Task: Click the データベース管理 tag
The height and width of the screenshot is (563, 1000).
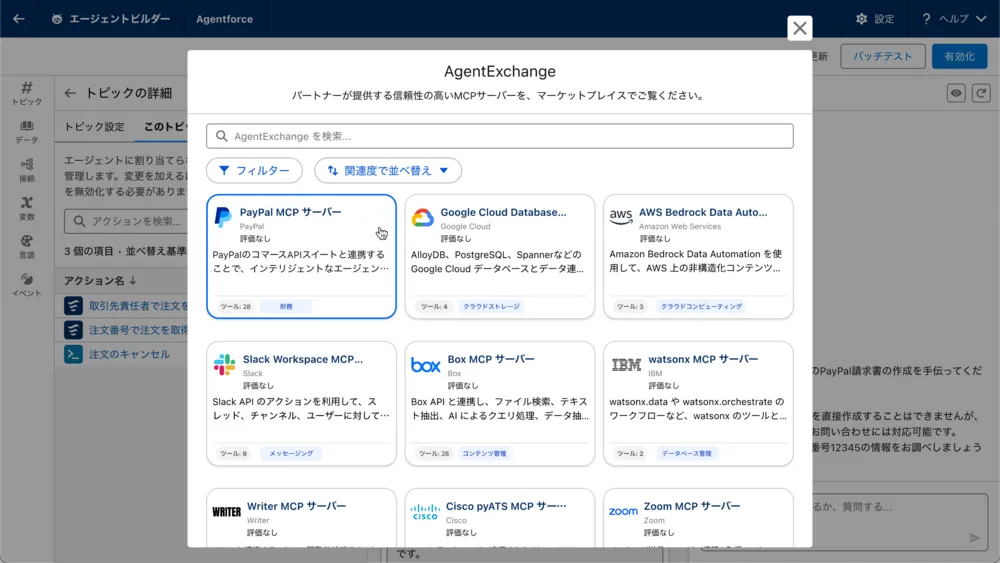Action: pyautogui.click(x=686, y=453)
